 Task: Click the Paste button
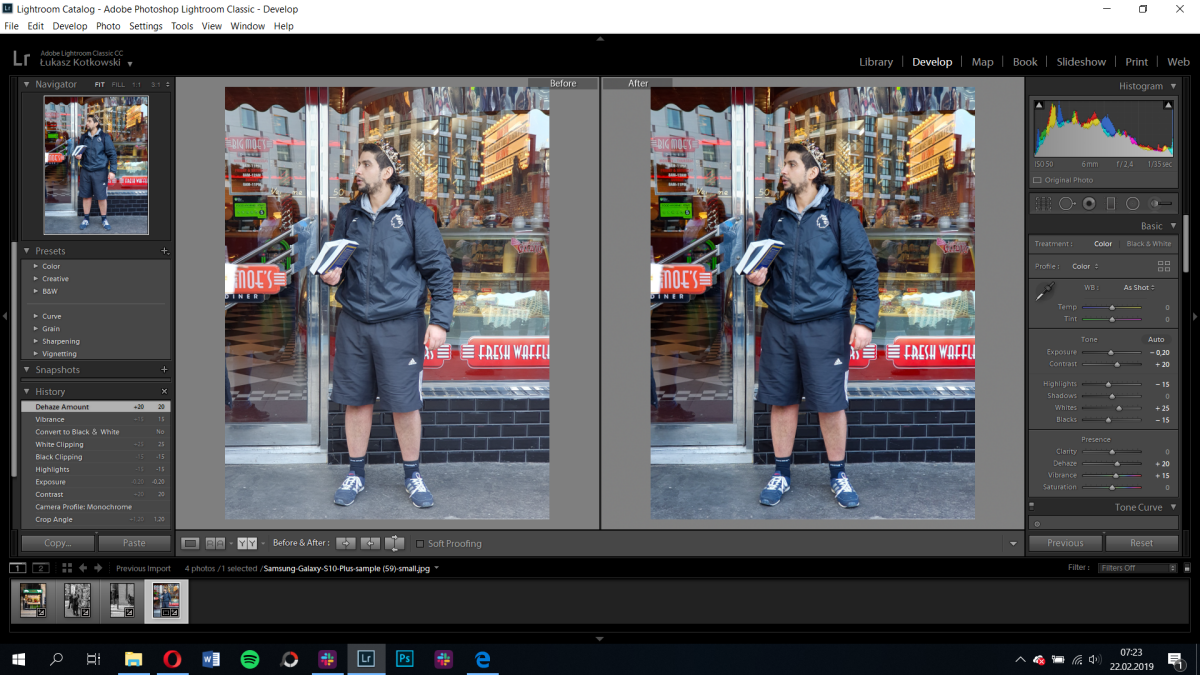pyautogui.click(x=134, y=543)
